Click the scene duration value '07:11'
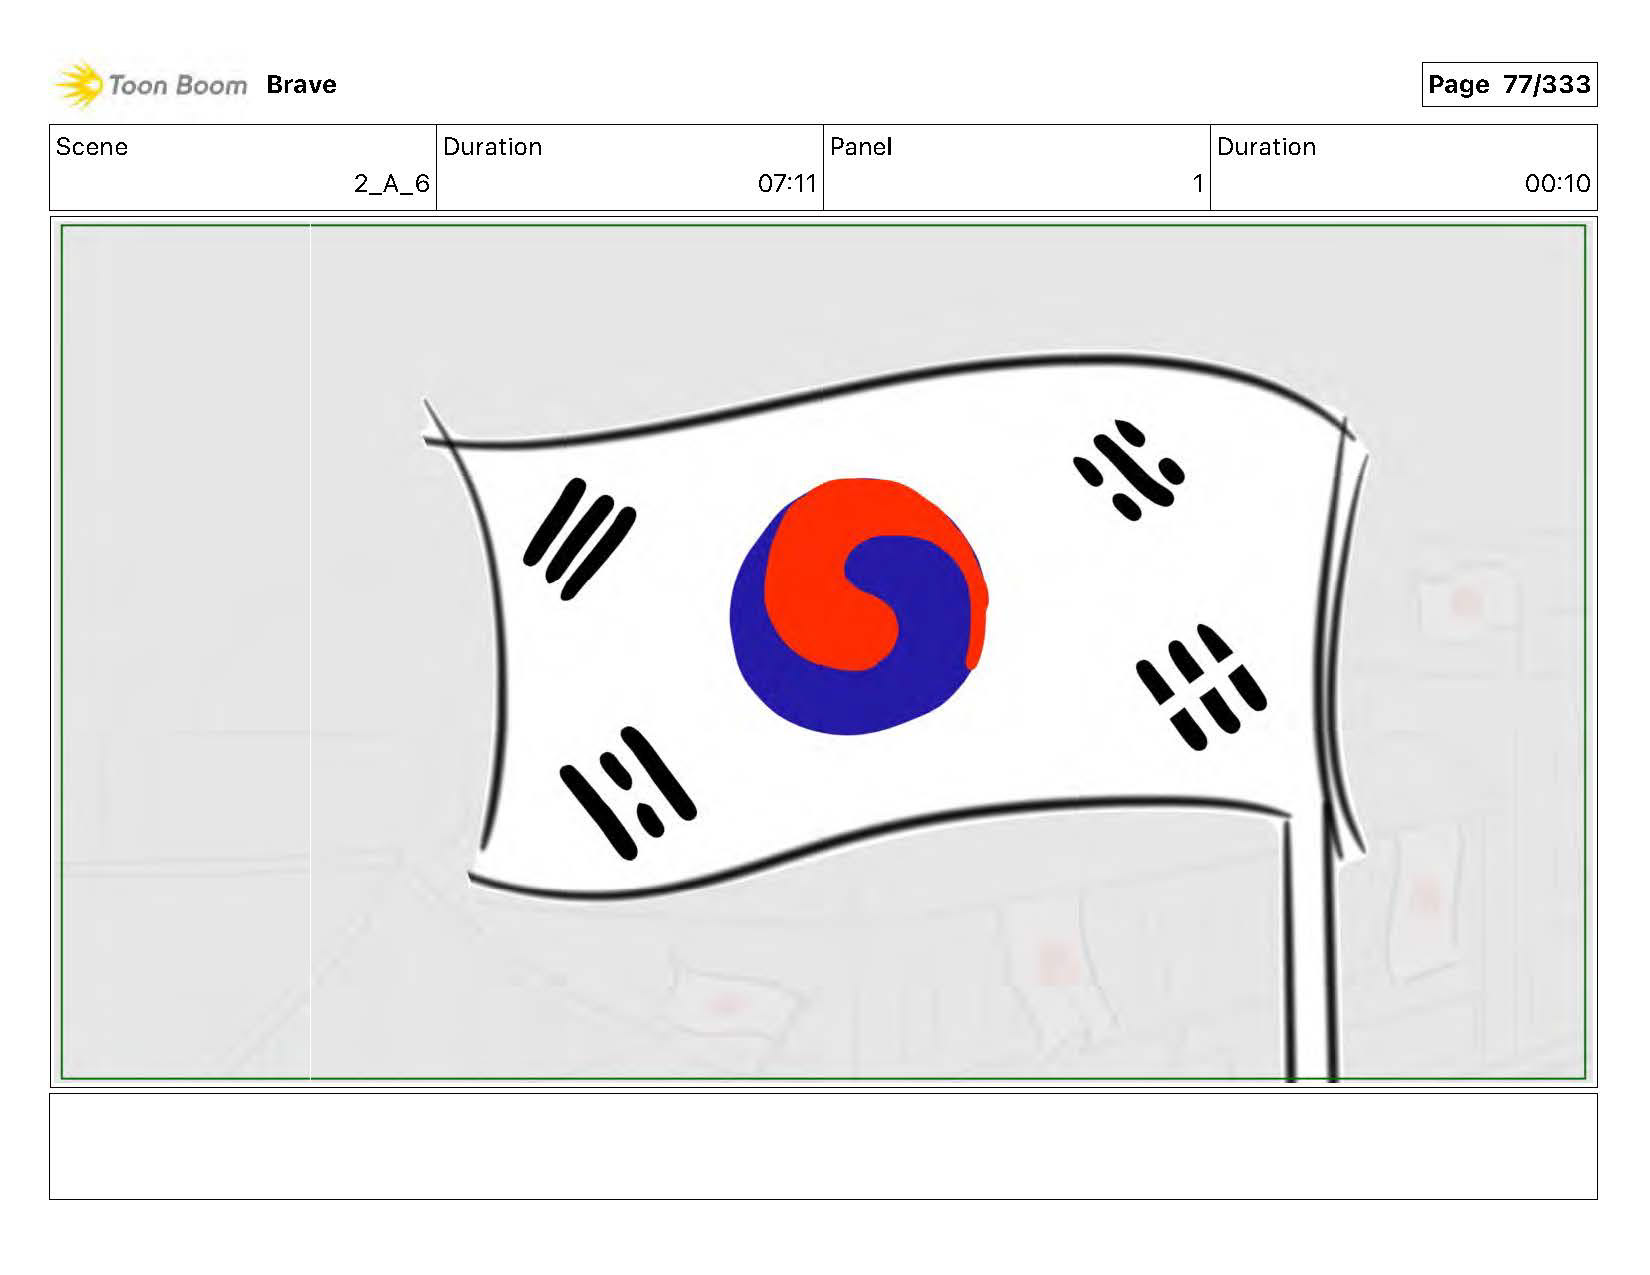 tap(787, 184)
